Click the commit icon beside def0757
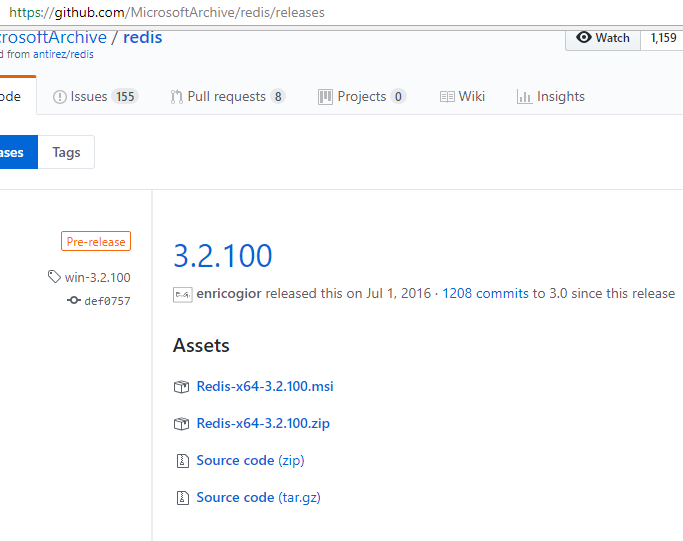The width and height of the screenshot is (683, 541). click(x=74, y=300)
